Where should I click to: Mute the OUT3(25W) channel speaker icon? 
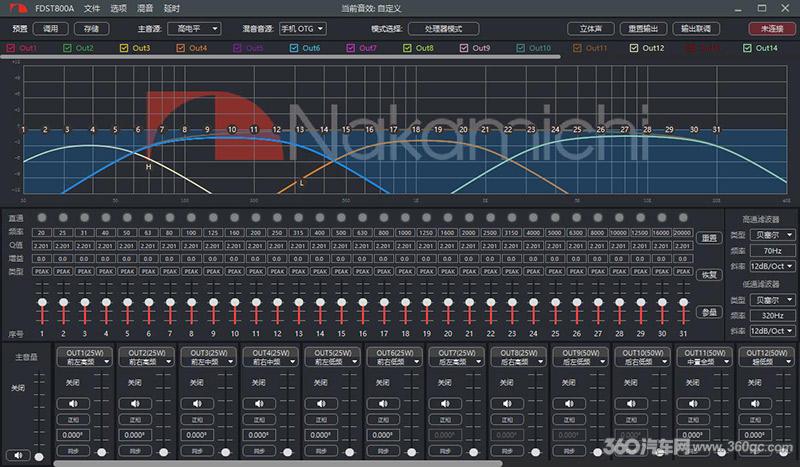pos(197,404)
